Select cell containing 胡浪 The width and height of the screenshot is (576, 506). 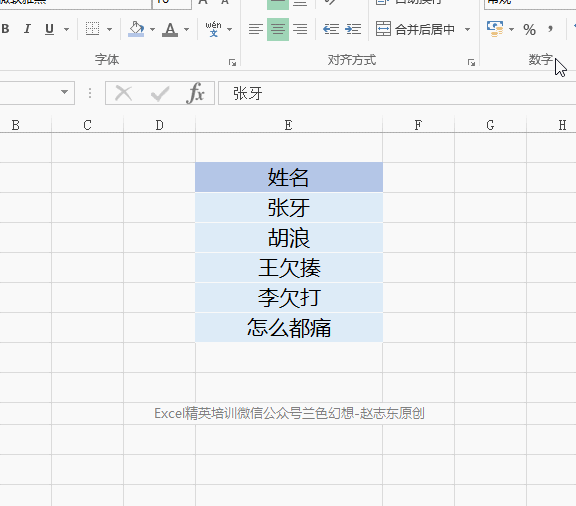click(289, 238)
